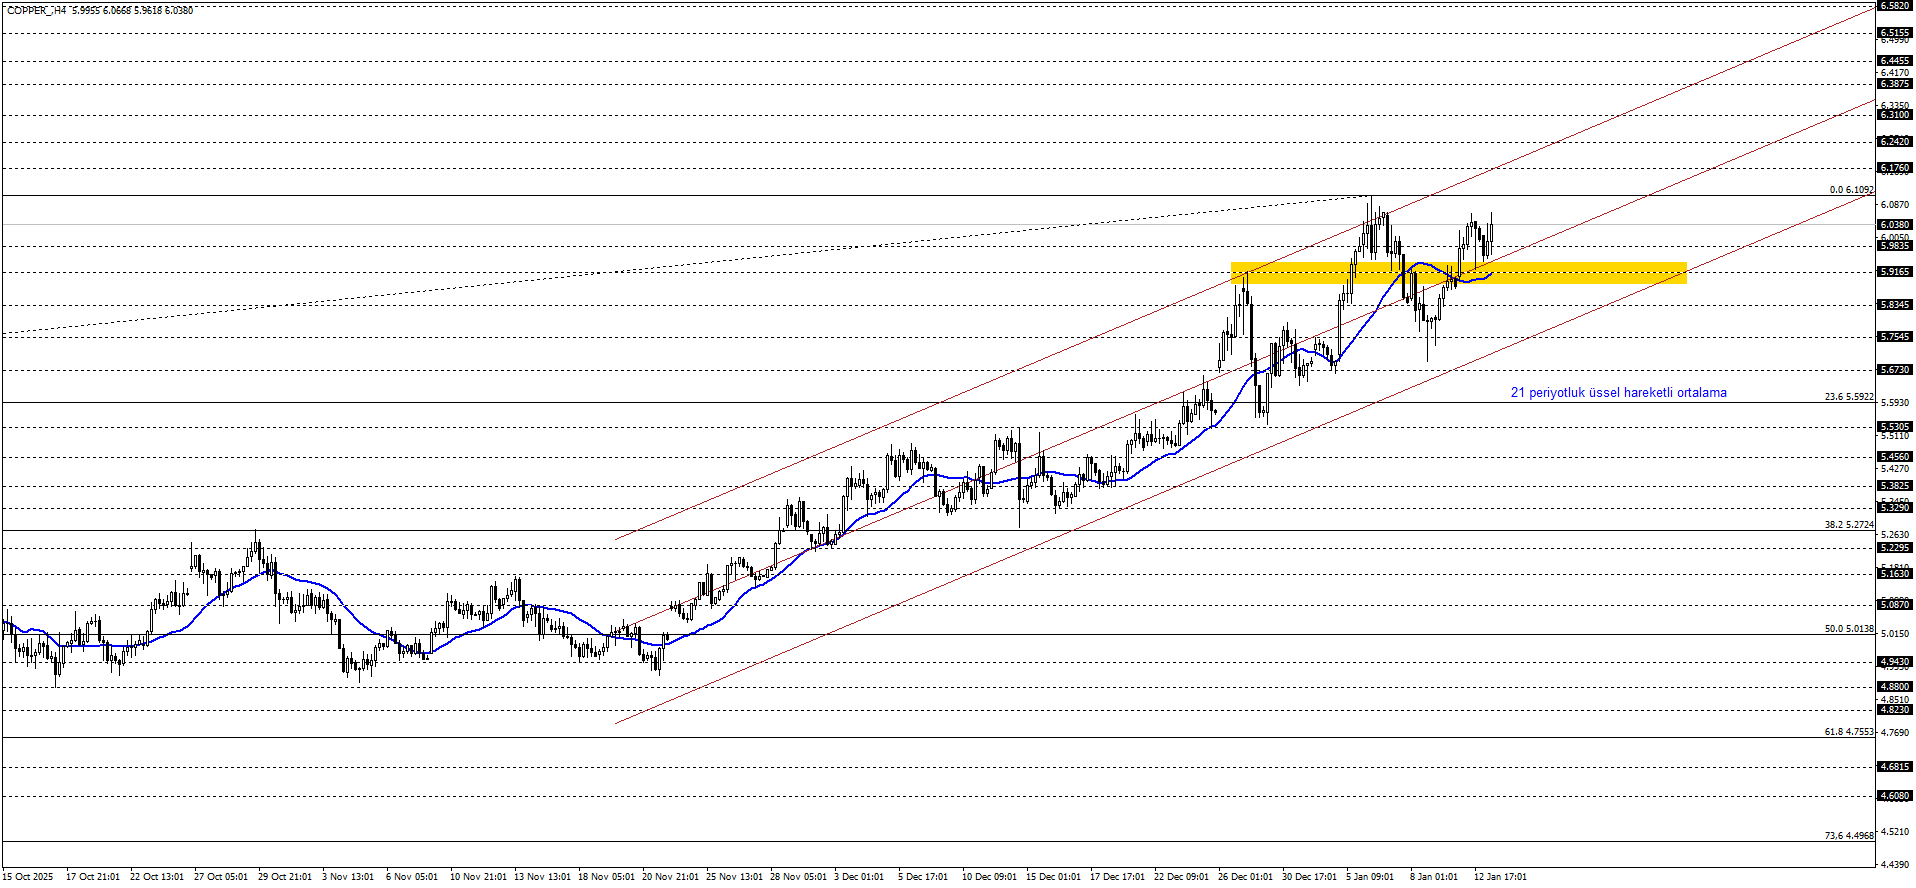
Task: Click the '3 Dec 01:01' time axis label
Action: tap(859, 877)
